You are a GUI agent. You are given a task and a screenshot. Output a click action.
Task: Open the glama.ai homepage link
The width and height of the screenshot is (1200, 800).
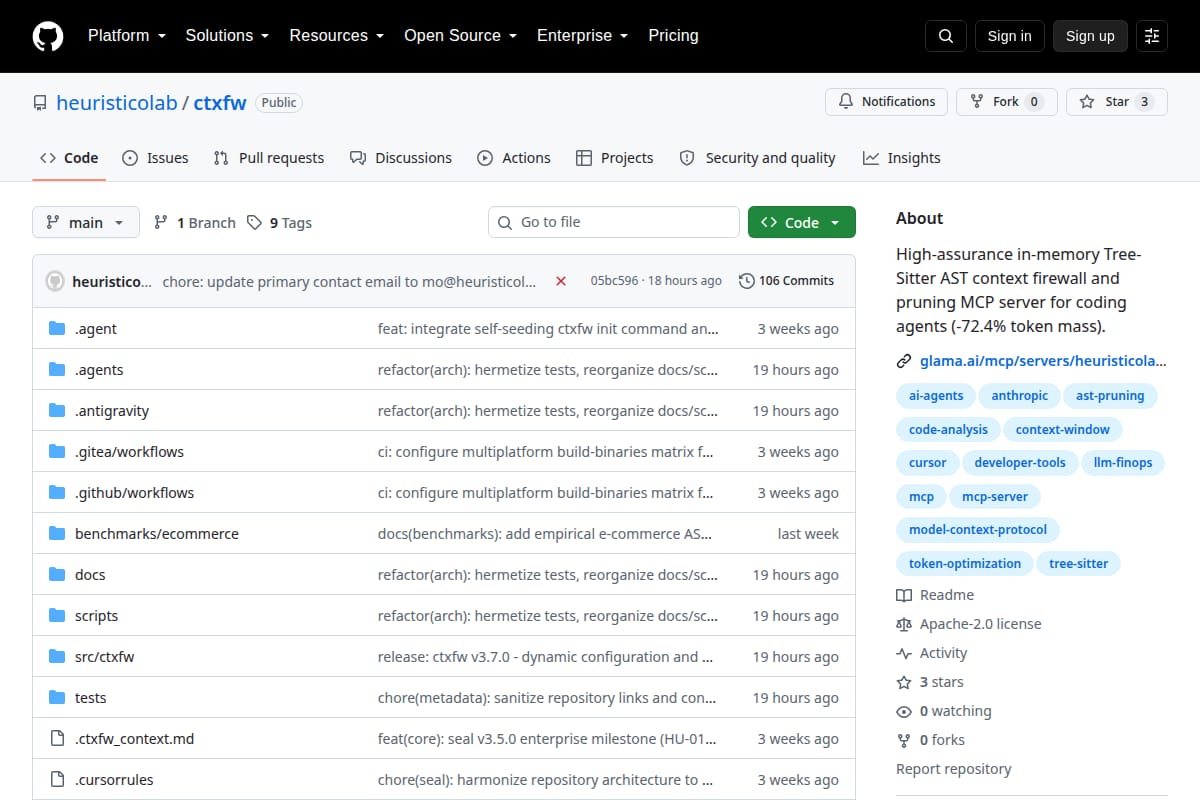(x=1043, y=361)
